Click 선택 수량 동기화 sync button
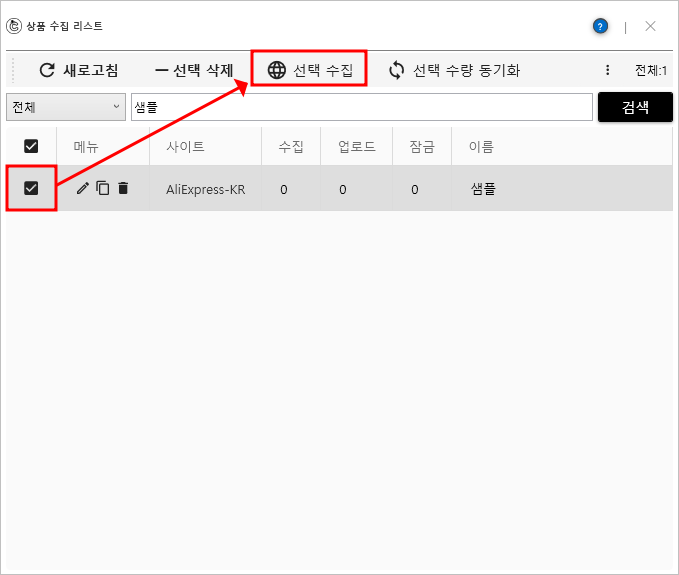 tap(454, 70)
